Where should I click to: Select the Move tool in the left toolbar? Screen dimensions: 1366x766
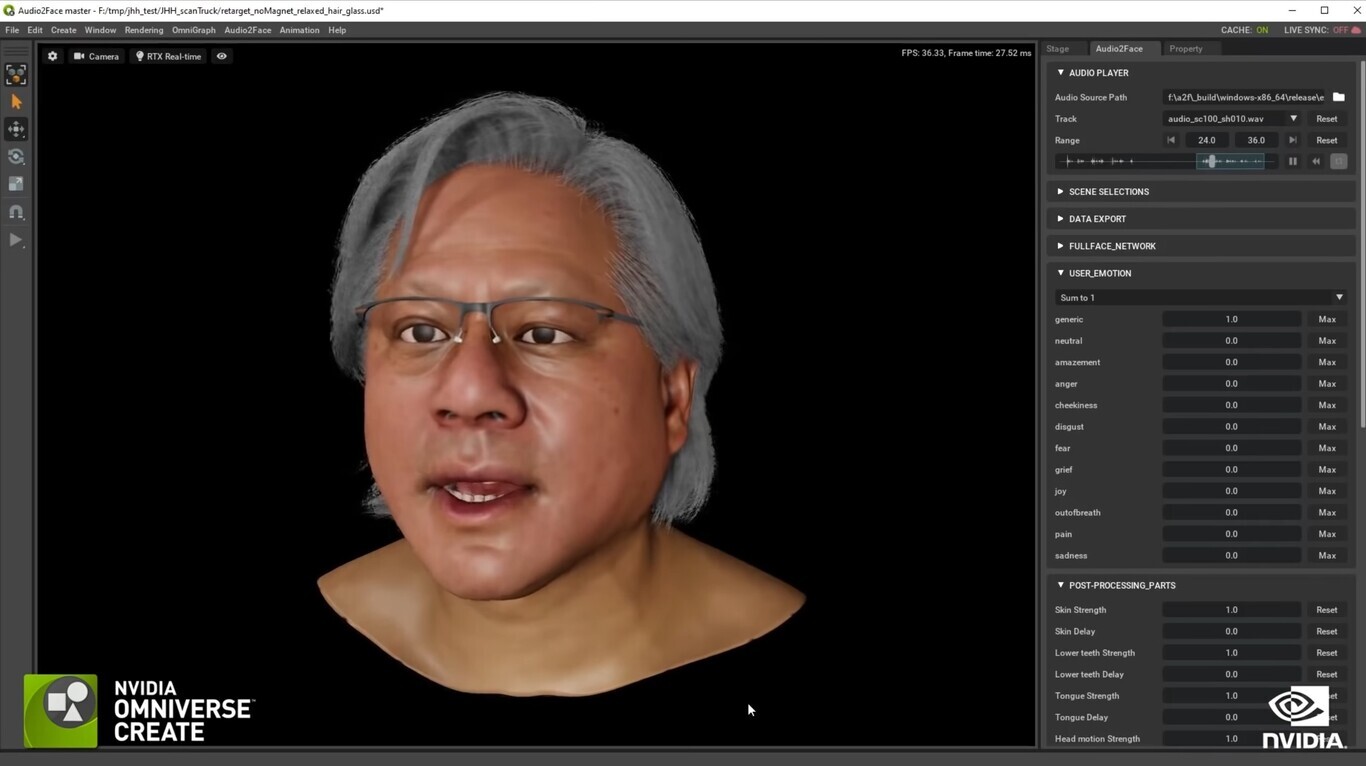point(16,128)
